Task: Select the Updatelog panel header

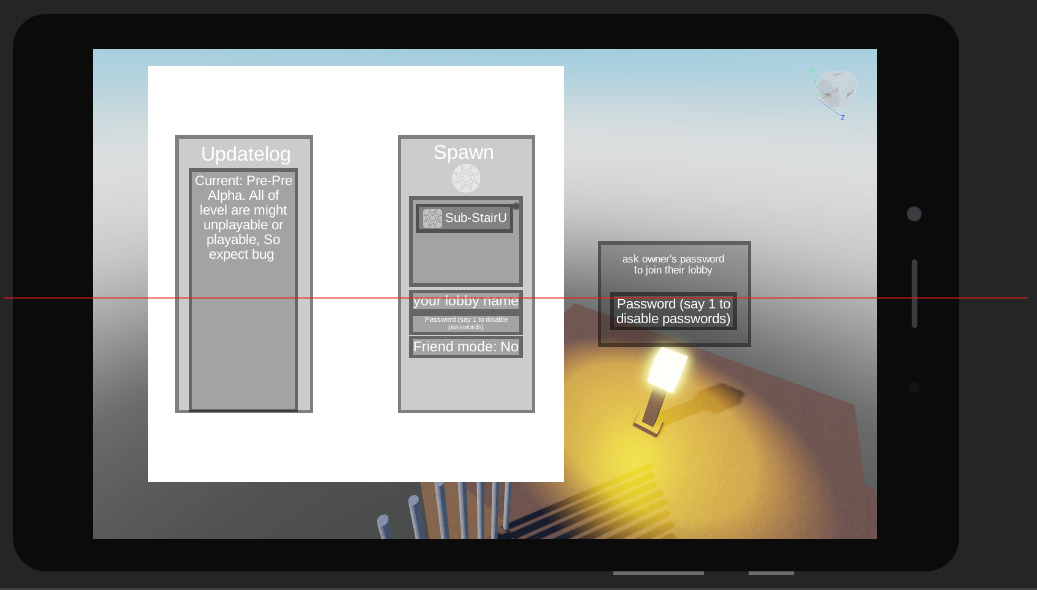Action: (x=244, y=154)
